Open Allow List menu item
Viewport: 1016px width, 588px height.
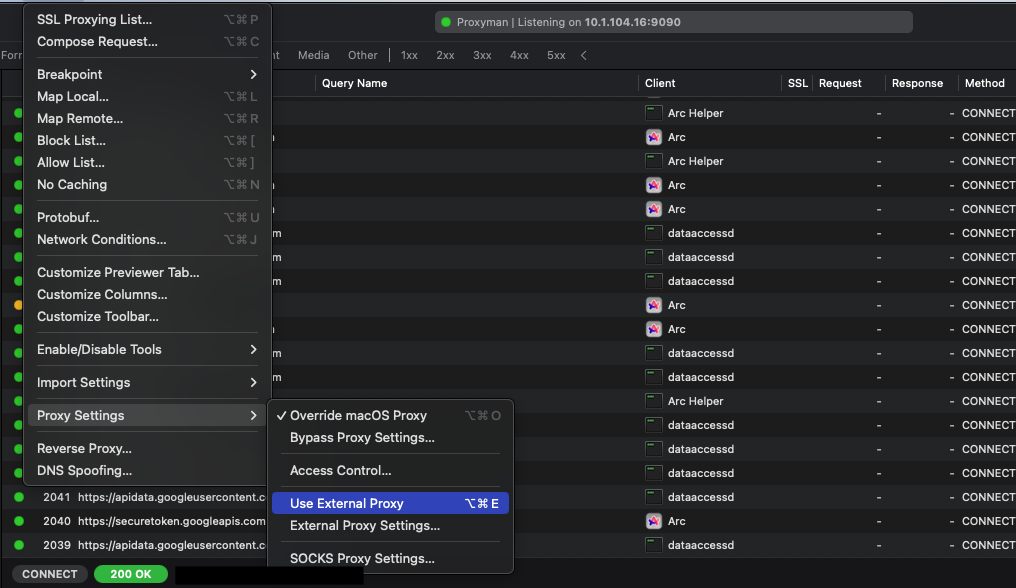147,163
